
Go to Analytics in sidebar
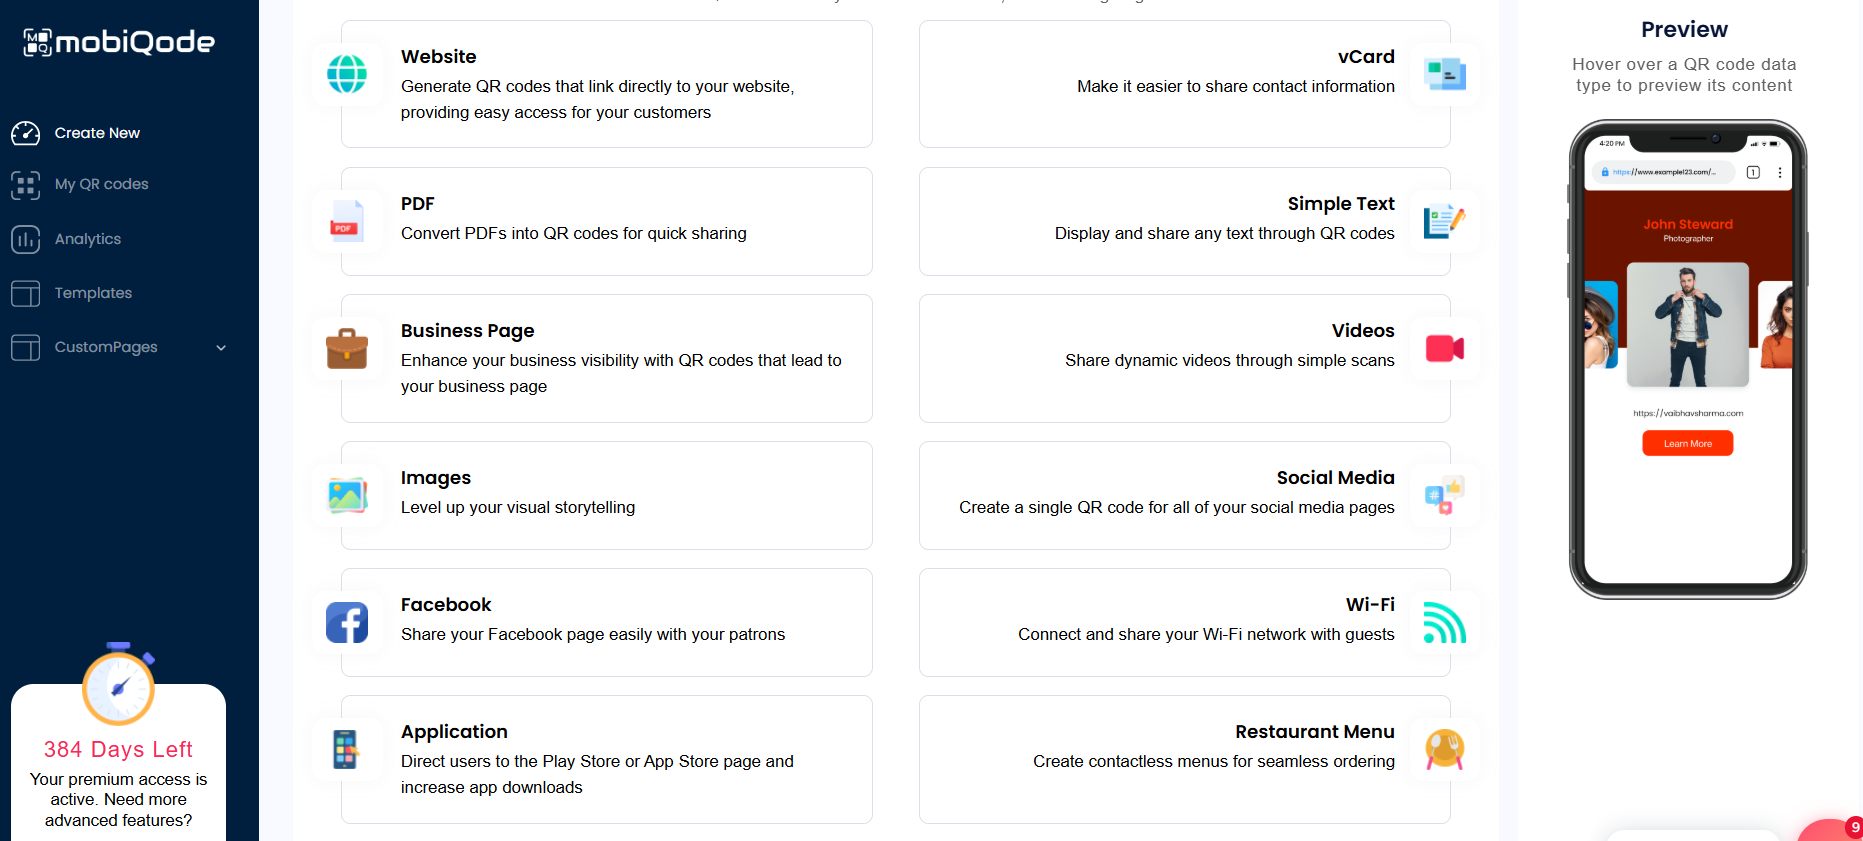(x=88, y=239)
